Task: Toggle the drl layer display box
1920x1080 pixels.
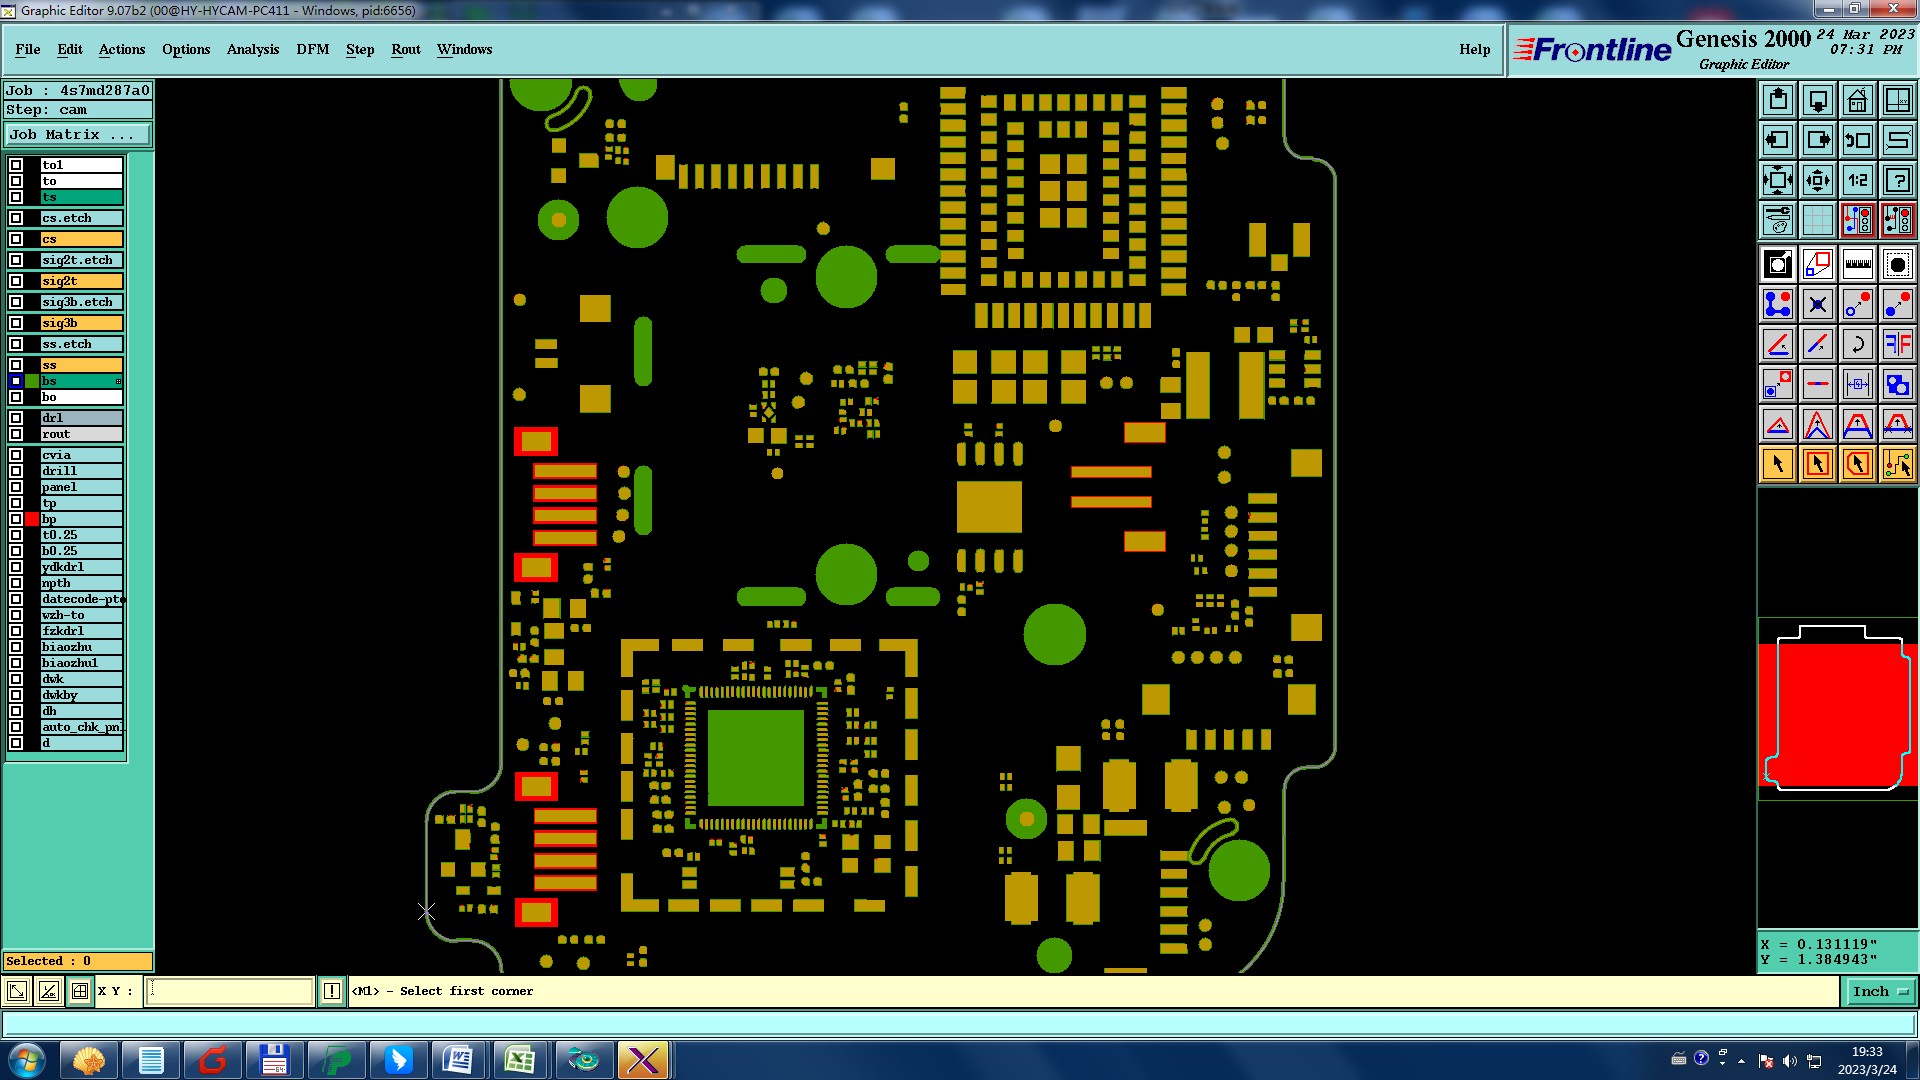Action: (x=16, y=418)
